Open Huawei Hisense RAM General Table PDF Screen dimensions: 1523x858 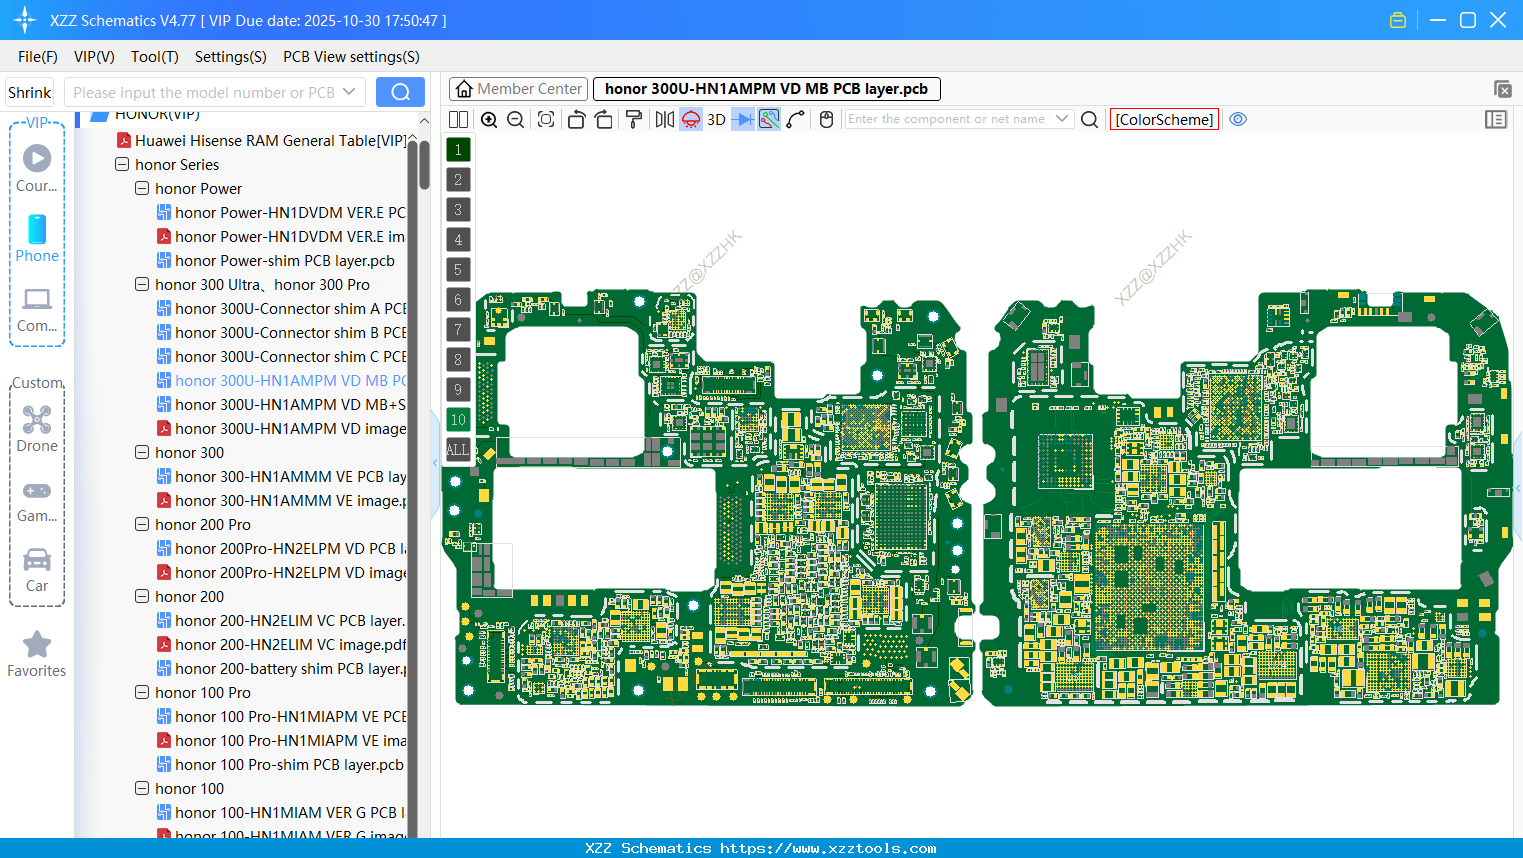coord(261,141)
